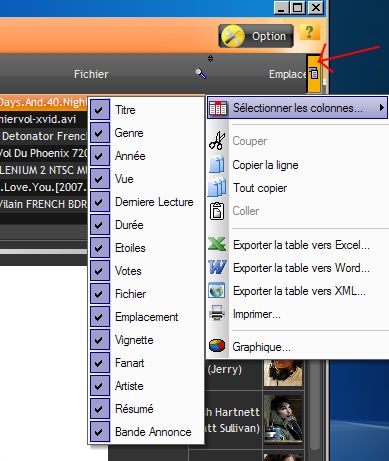Click the Excel icon beside export entry

(x=217, y=245)
